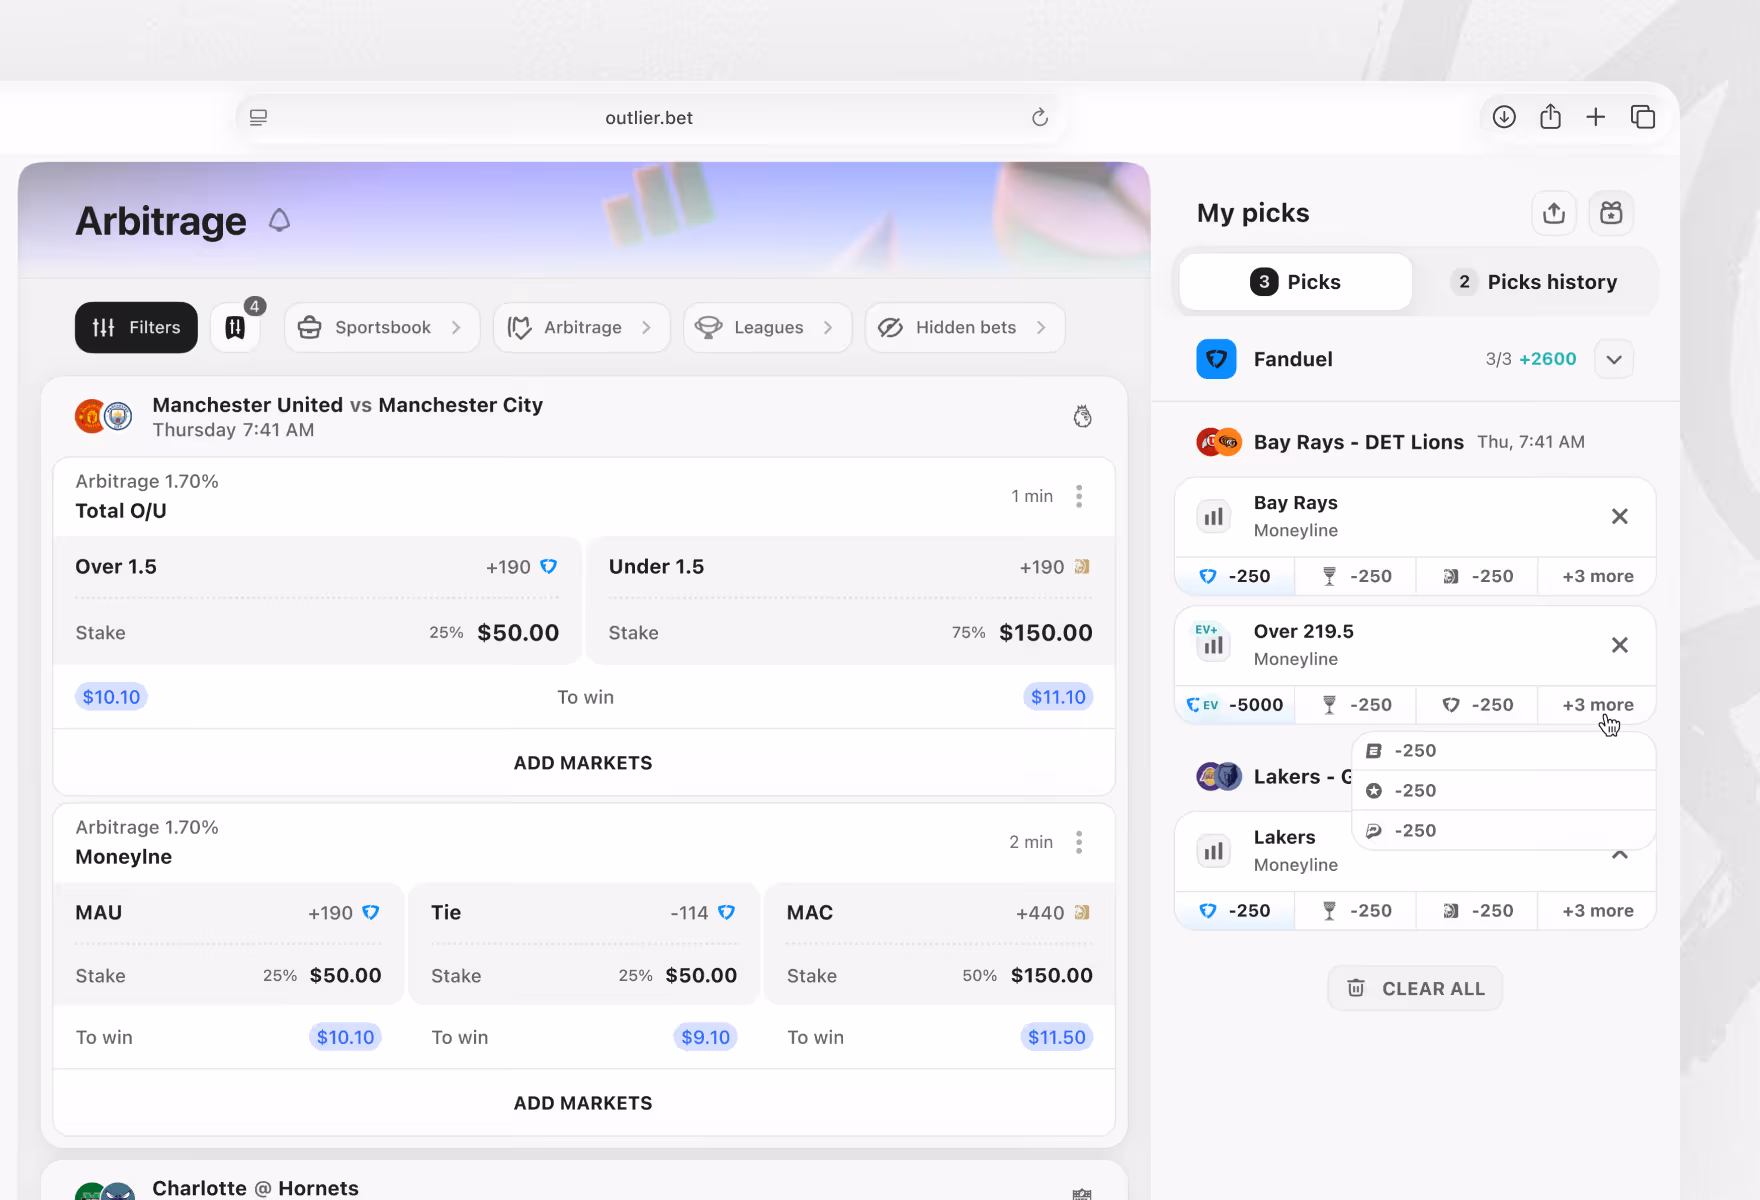The height and width of the screenshot is (1200, 1760).
Task: Click the Charlotte @ Hornets match title
Action: (255, 1188)
